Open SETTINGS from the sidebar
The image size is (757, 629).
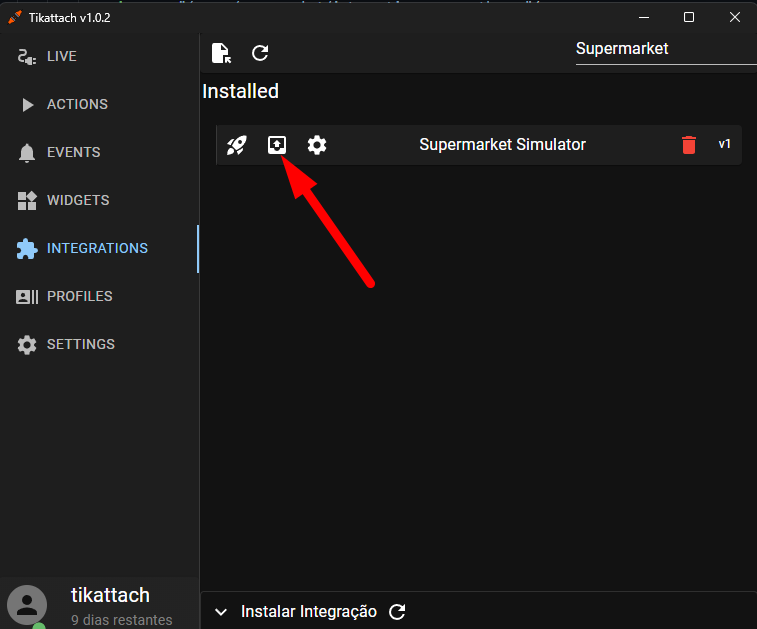coord(99,345)
